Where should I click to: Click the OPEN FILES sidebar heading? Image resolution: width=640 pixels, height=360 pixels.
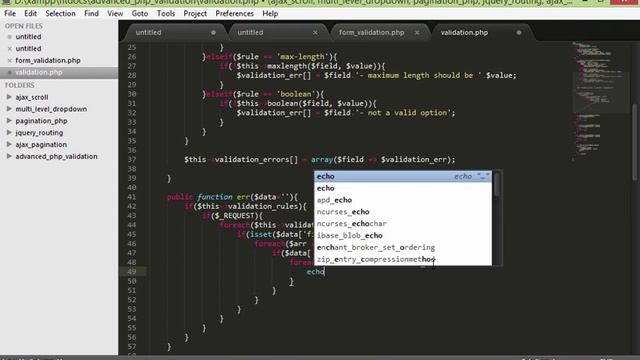[24, 26]
